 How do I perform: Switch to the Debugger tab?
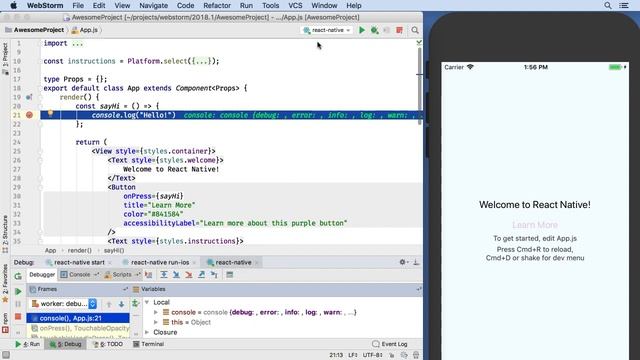click(42, 275)
